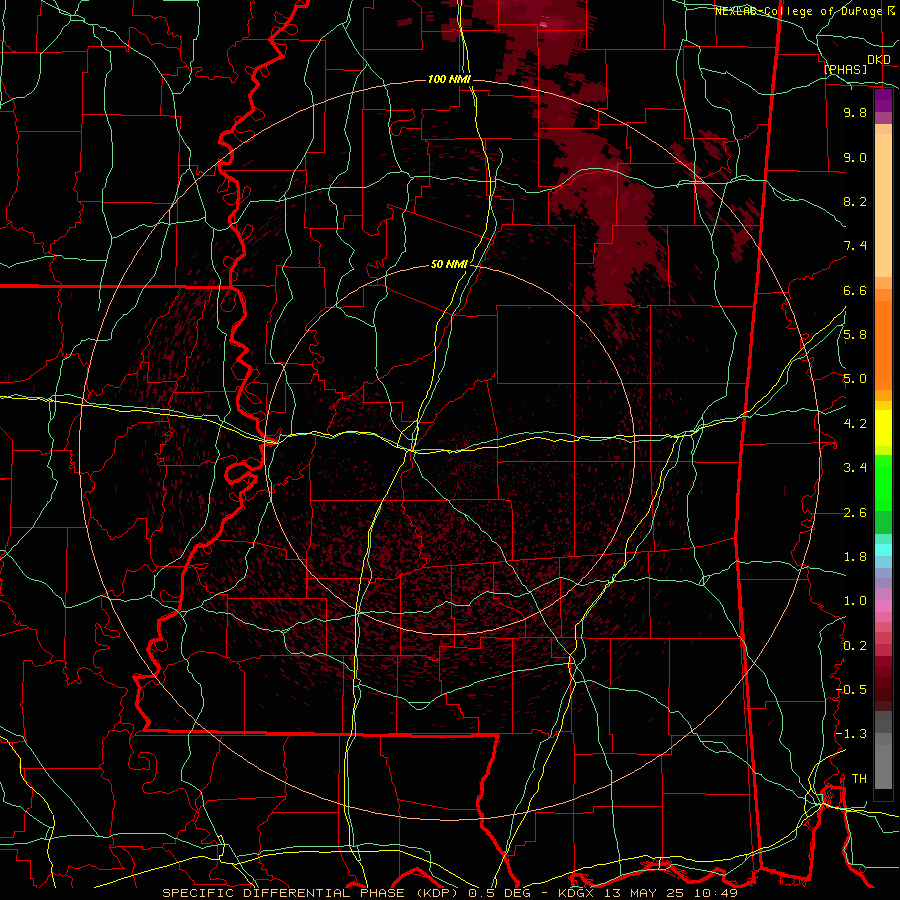Click the 4.2 scale value
The height and width of the screenshot is (900, 900).
[x=855, y=424]
